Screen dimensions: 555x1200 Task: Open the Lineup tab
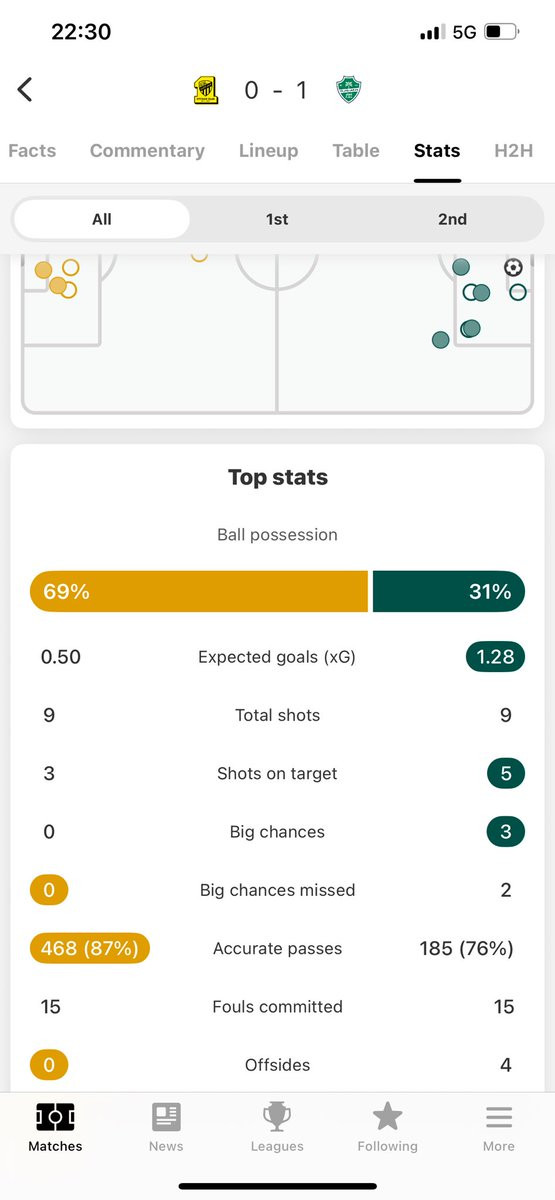(268, 151)
